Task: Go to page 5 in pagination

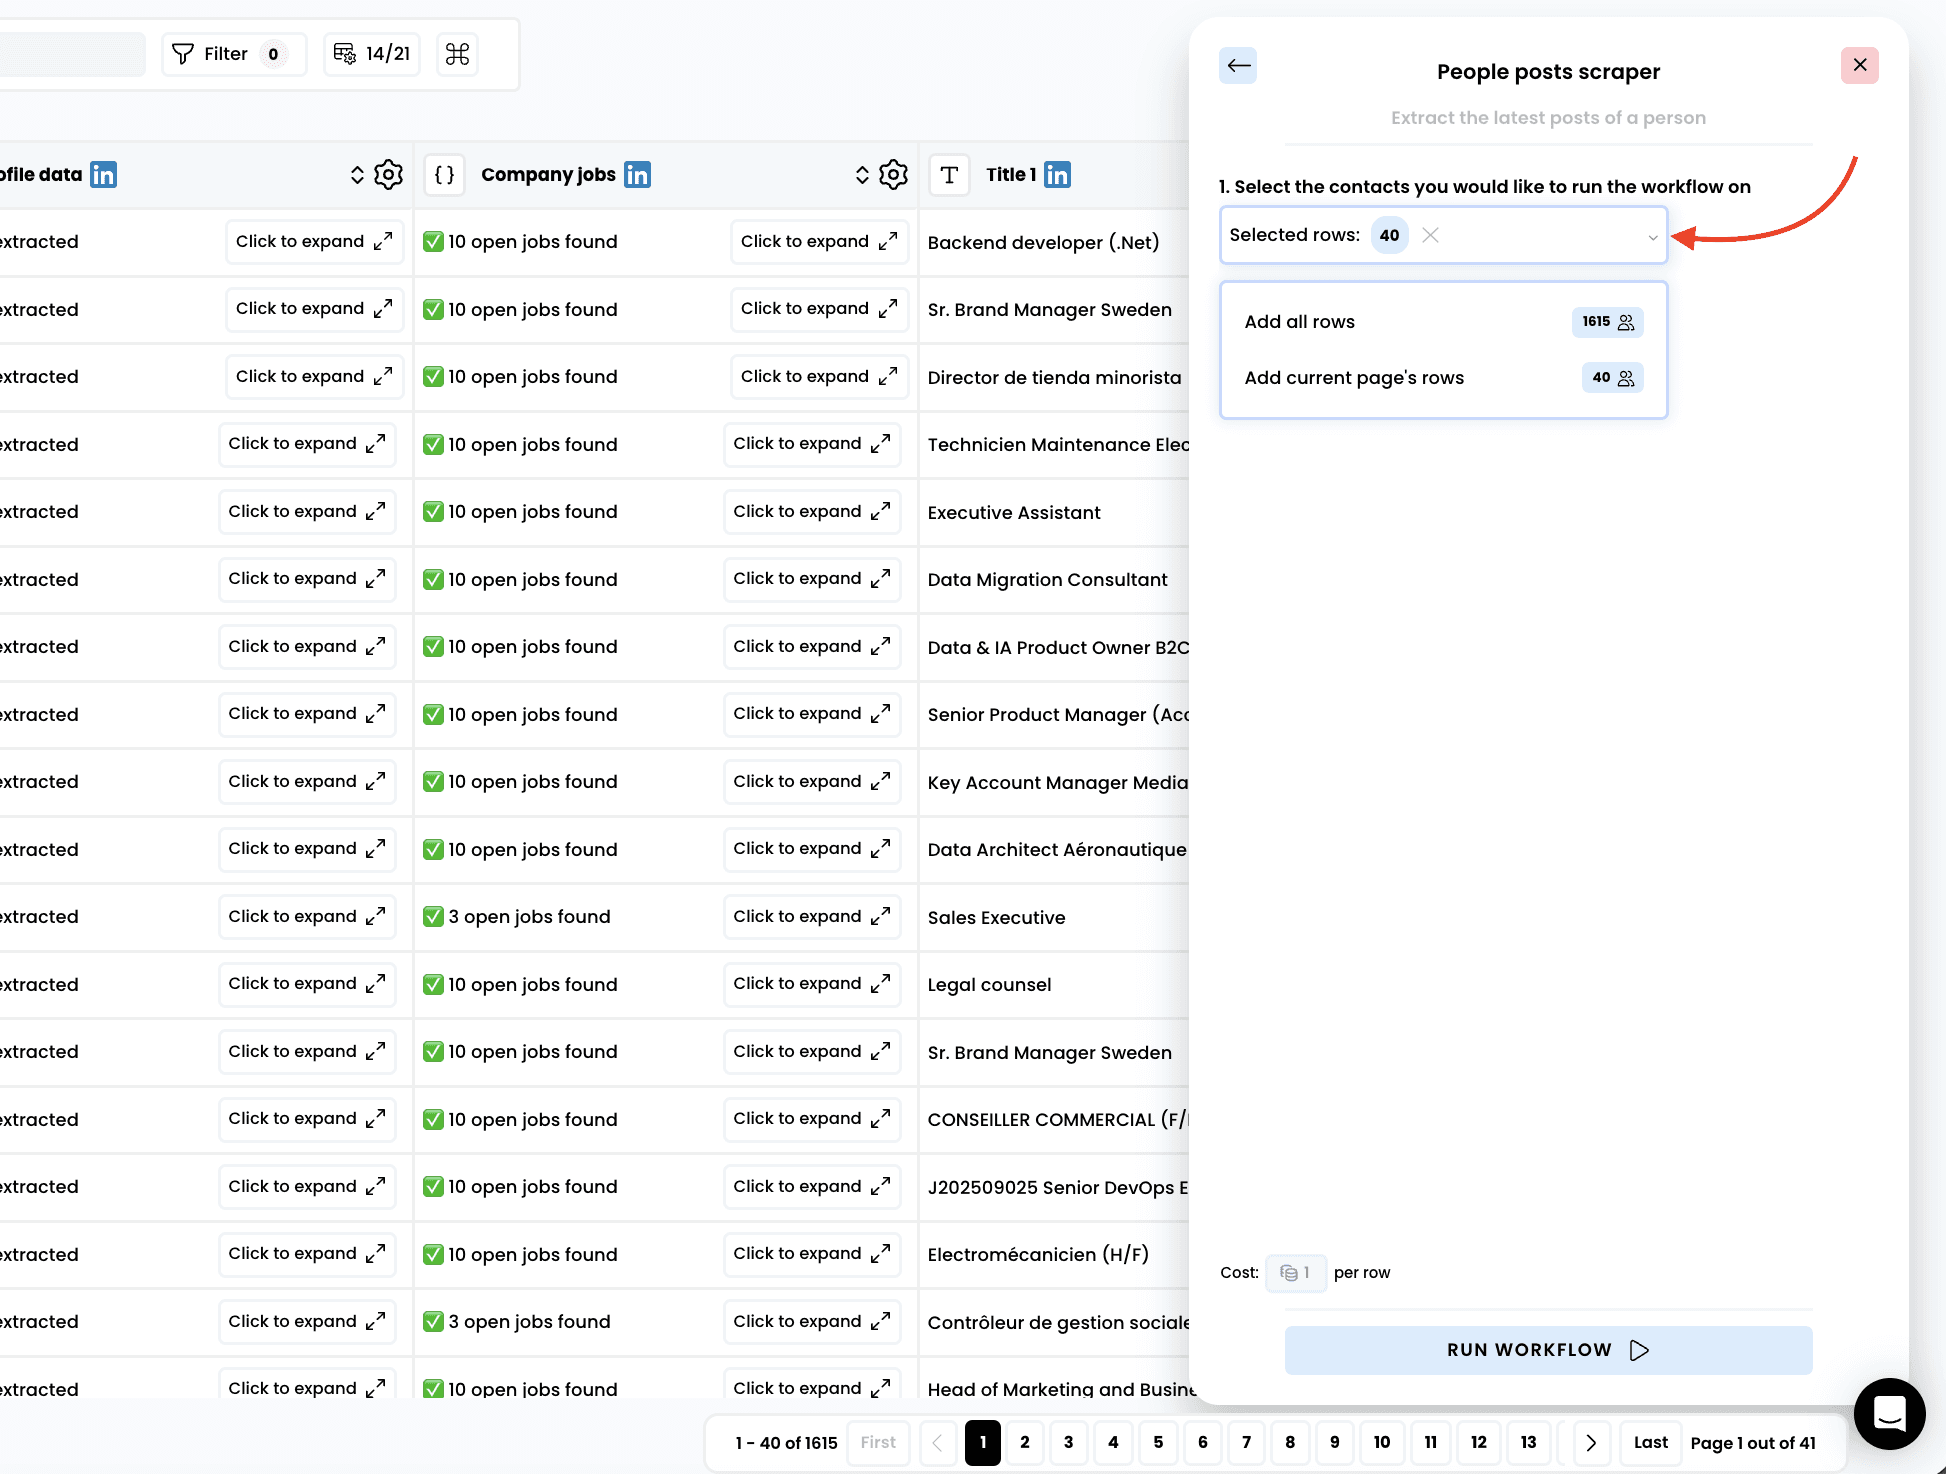Action: 1158,1443
